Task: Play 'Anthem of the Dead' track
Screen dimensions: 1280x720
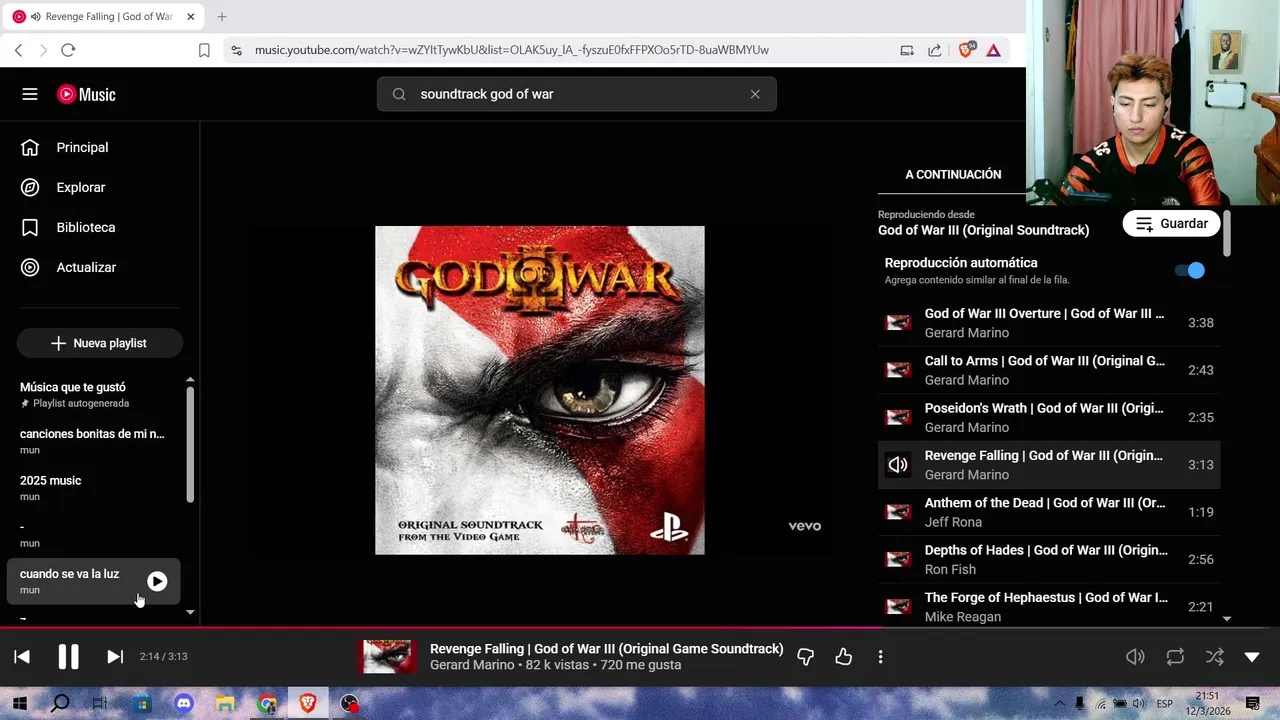Action: coord(1049,512)
